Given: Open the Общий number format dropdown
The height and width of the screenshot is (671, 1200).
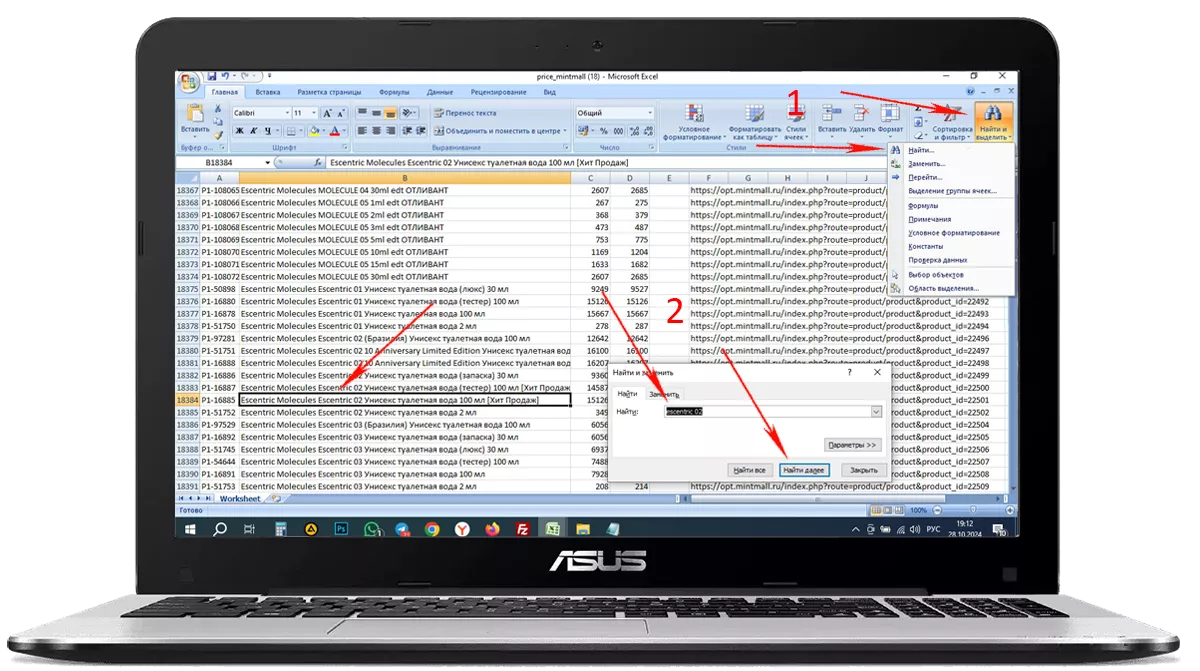Looking at the screenshot, I should tap(650, 113).
